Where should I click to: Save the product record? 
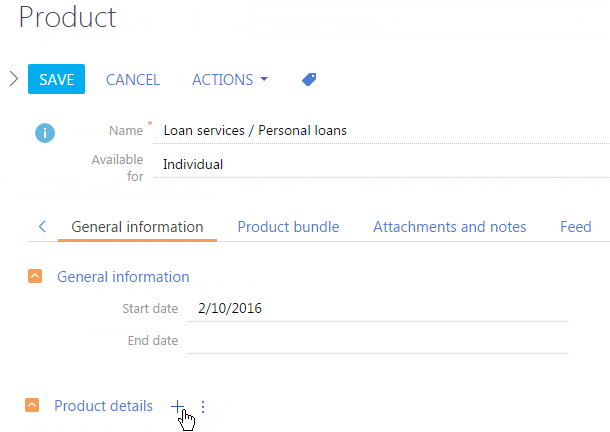coord(56,79)
